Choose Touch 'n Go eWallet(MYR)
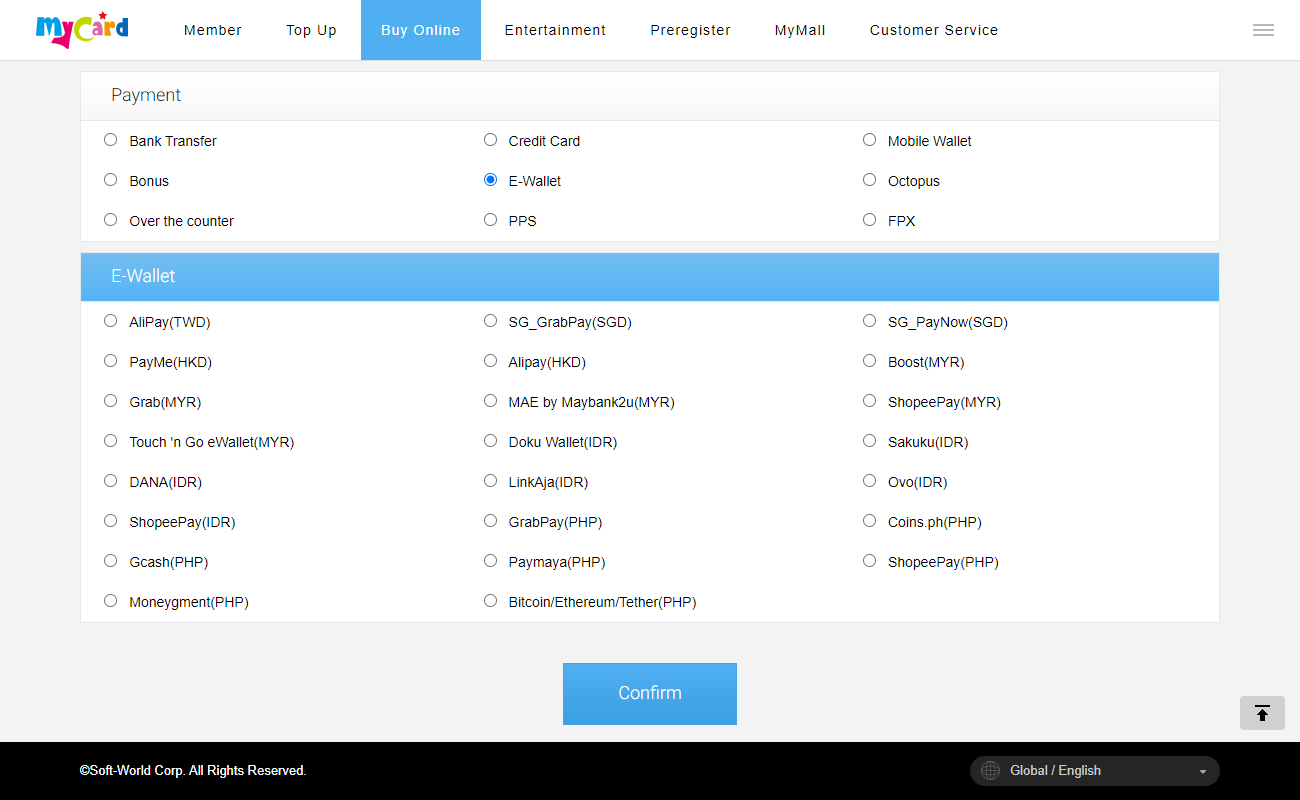The image size is (1300, 800). [x=111, y=441]
